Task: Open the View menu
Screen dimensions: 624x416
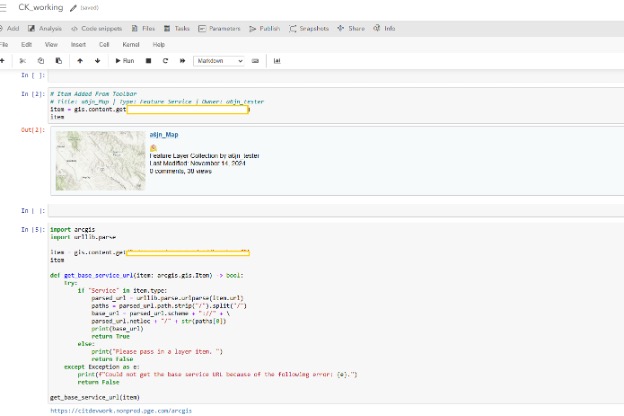Action: pyautogui.click(x=51, y=45)
